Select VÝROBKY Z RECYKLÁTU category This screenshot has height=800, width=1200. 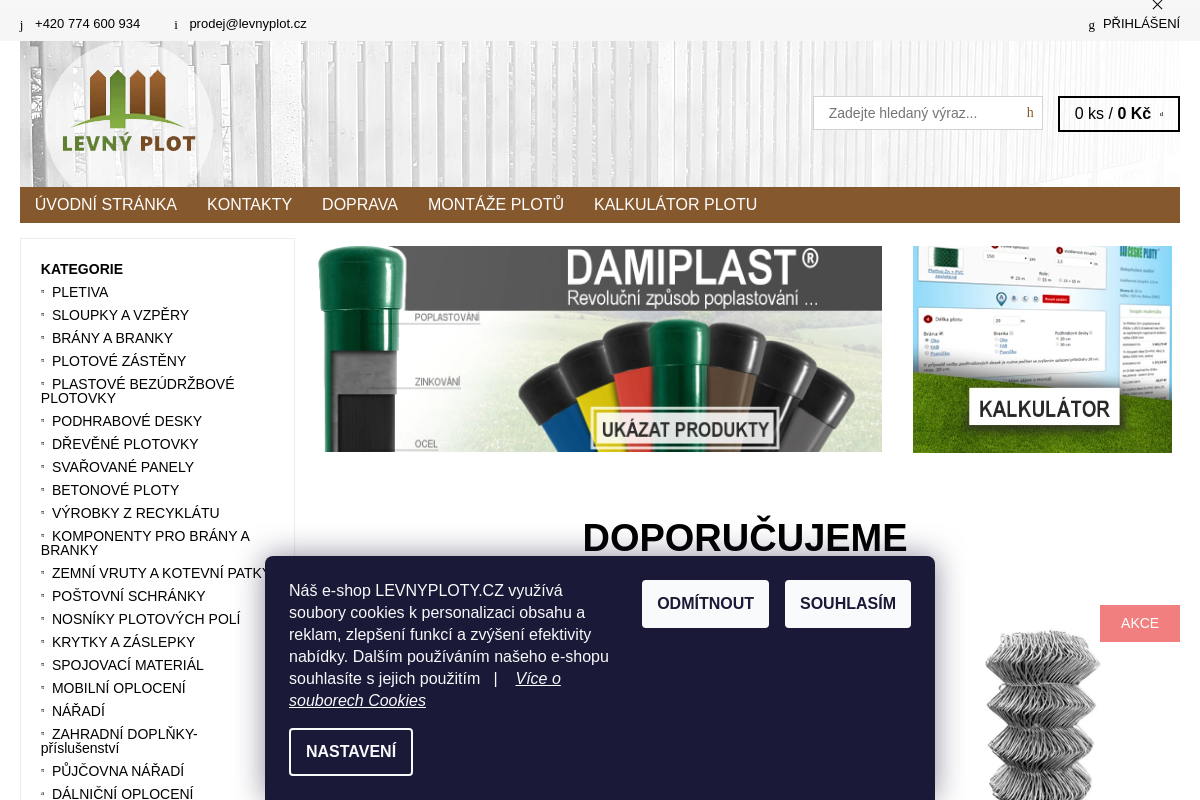pos(136,513)
